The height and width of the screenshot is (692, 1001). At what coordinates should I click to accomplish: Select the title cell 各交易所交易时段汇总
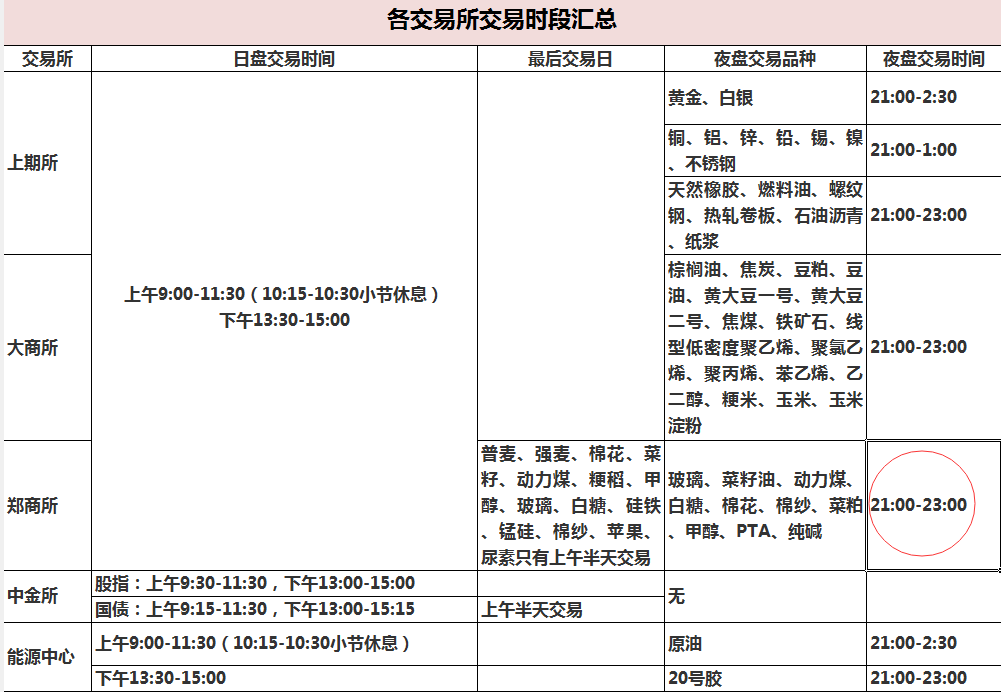(502, 22)
